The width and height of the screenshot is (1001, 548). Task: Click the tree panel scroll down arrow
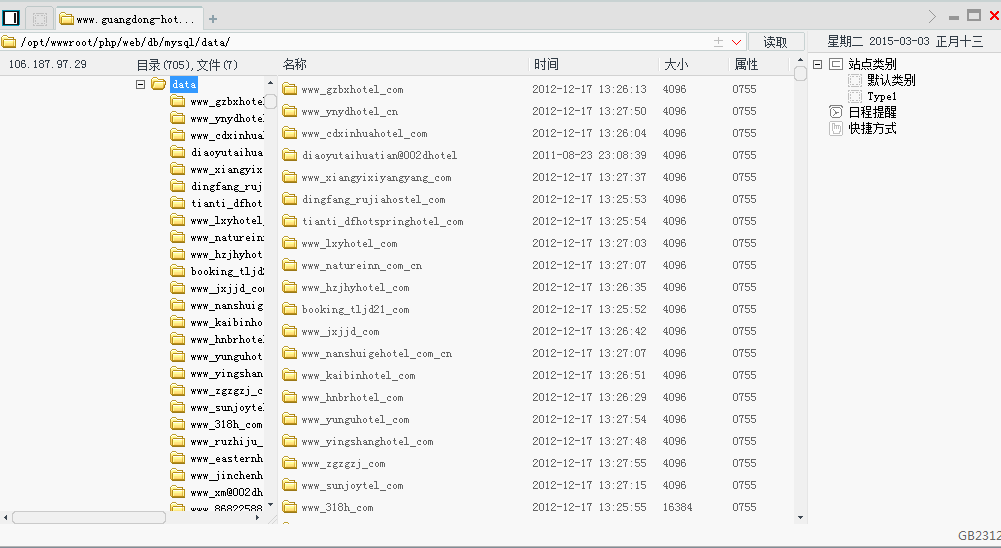click(271, 505)
